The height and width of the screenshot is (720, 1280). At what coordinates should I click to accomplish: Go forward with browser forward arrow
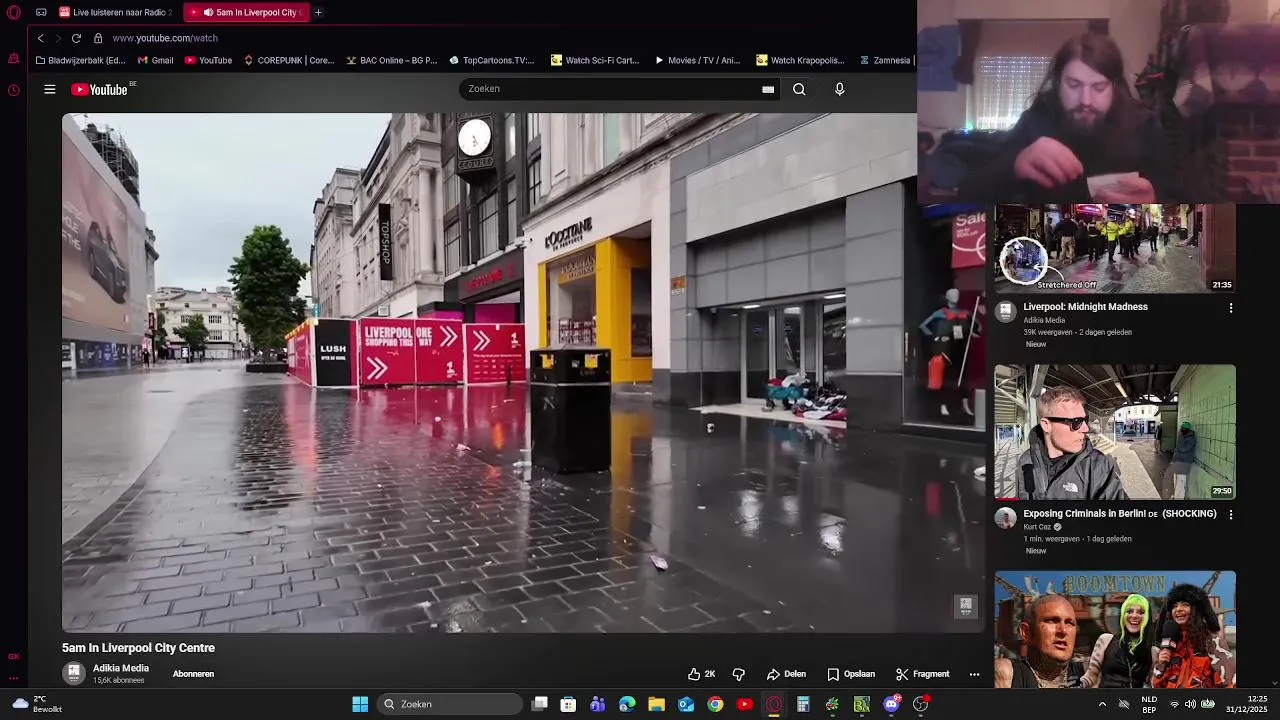(x=58, y=38)
